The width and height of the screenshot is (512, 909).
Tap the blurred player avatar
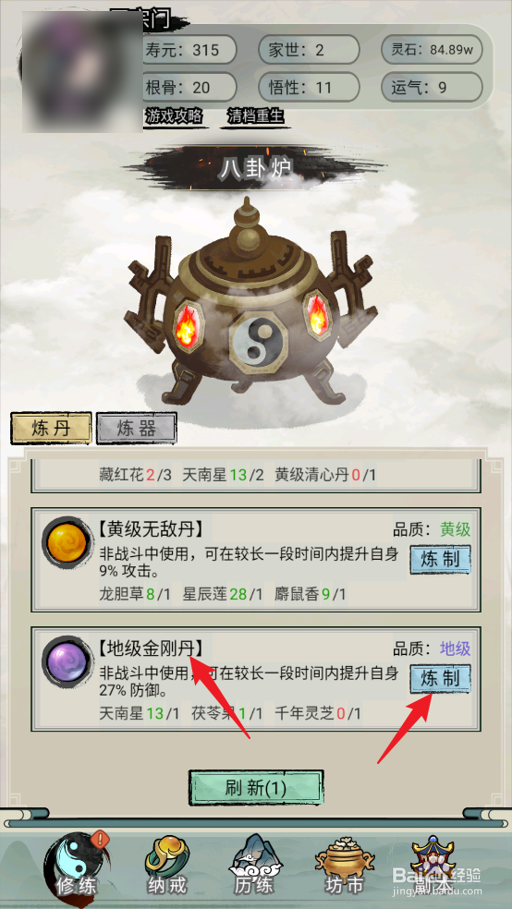coord(82,71)
